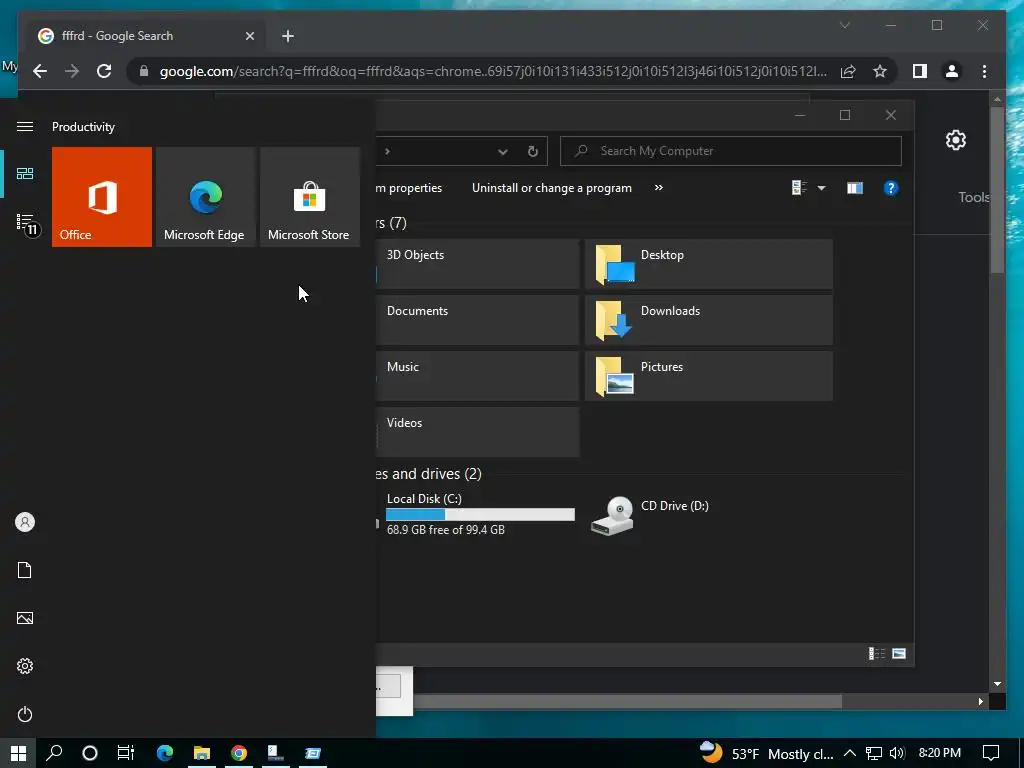
Task: Select the Desktop folder
Action: [x=709, y=264]
